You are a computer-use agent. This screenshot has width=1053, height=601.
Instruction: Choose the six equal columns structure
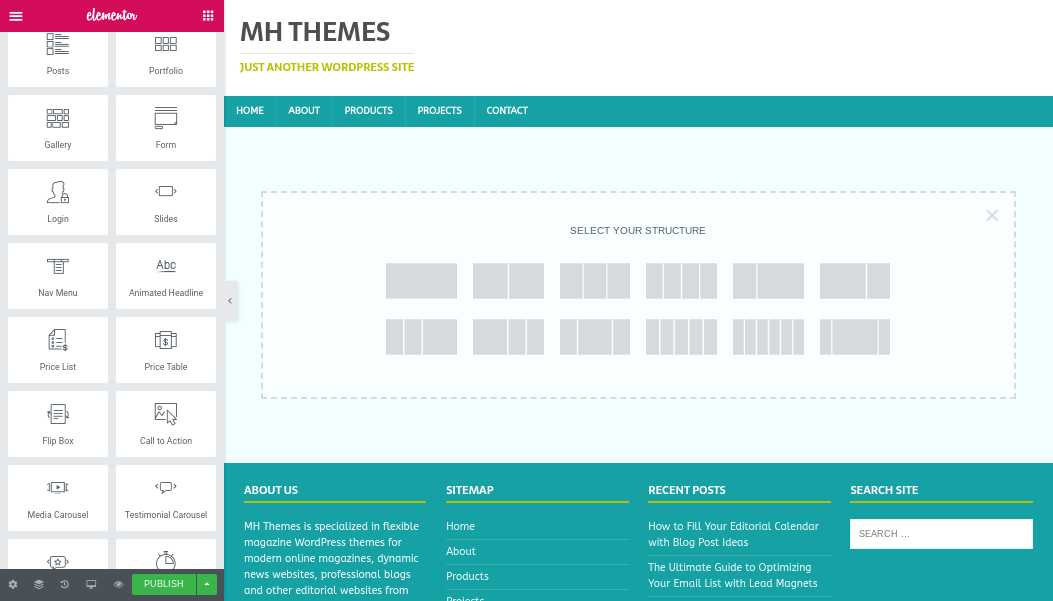click(768, 336)
